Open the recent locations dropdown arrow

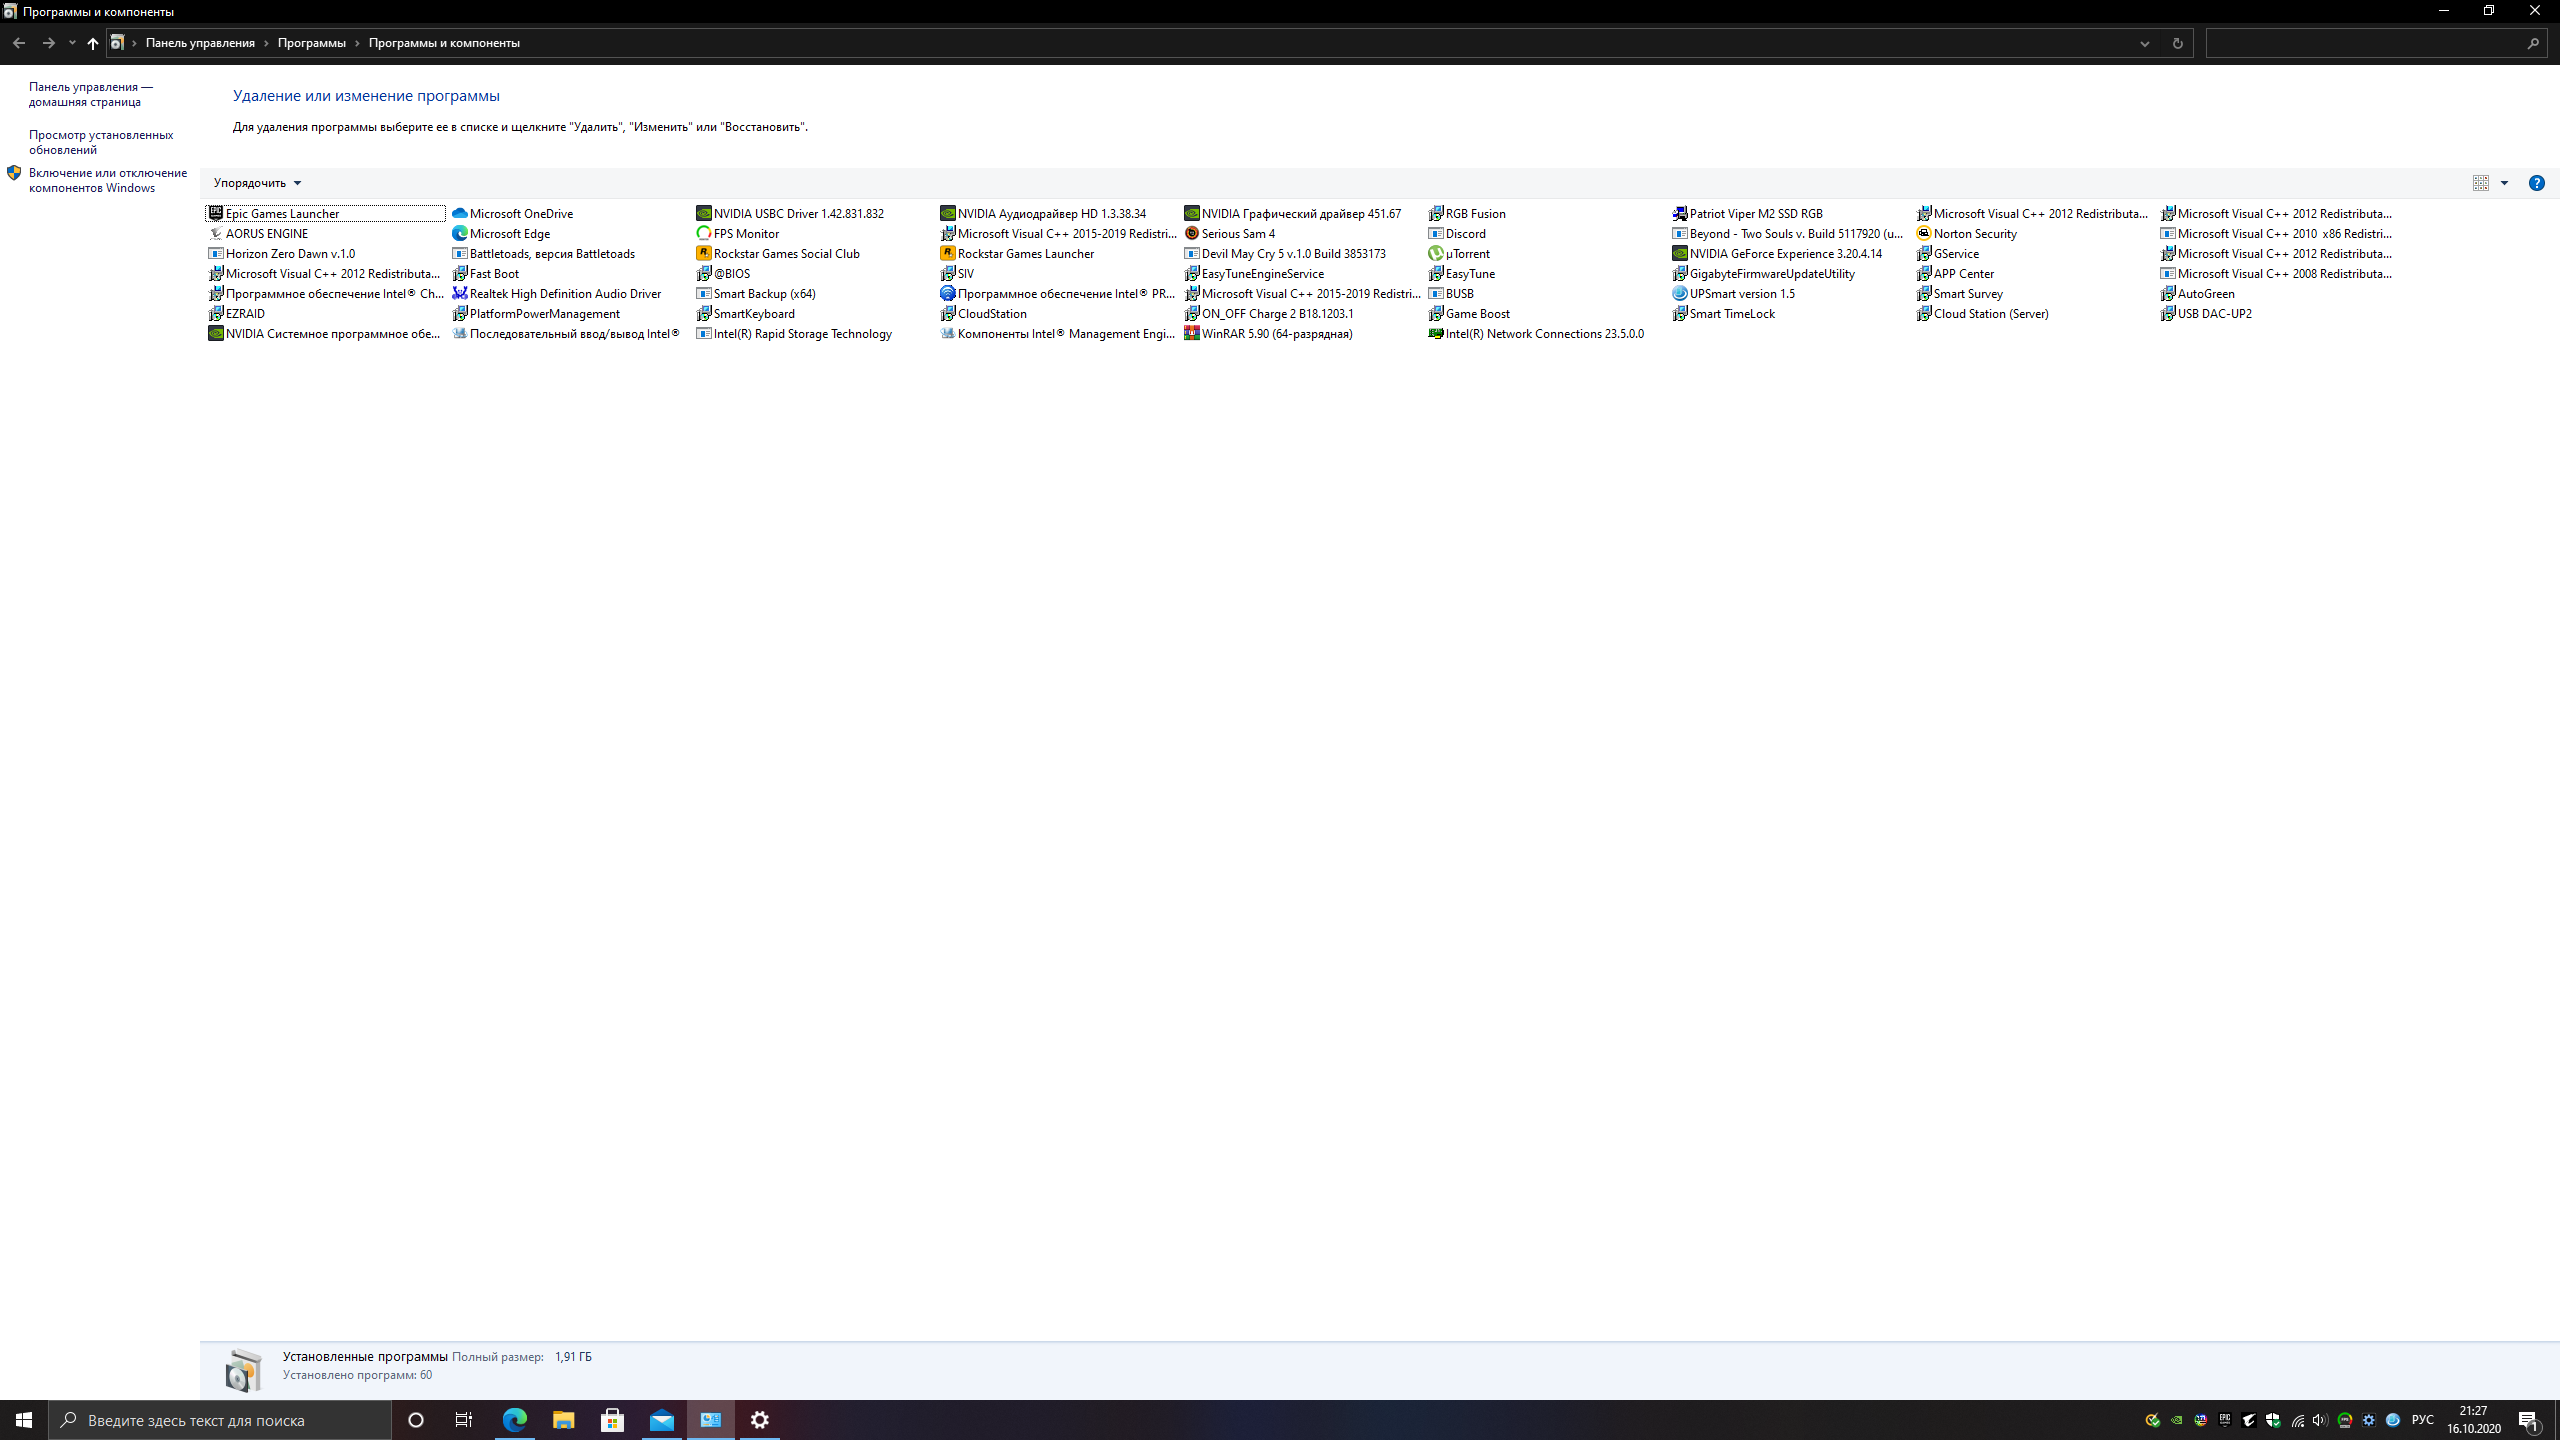tap(72, 43)
